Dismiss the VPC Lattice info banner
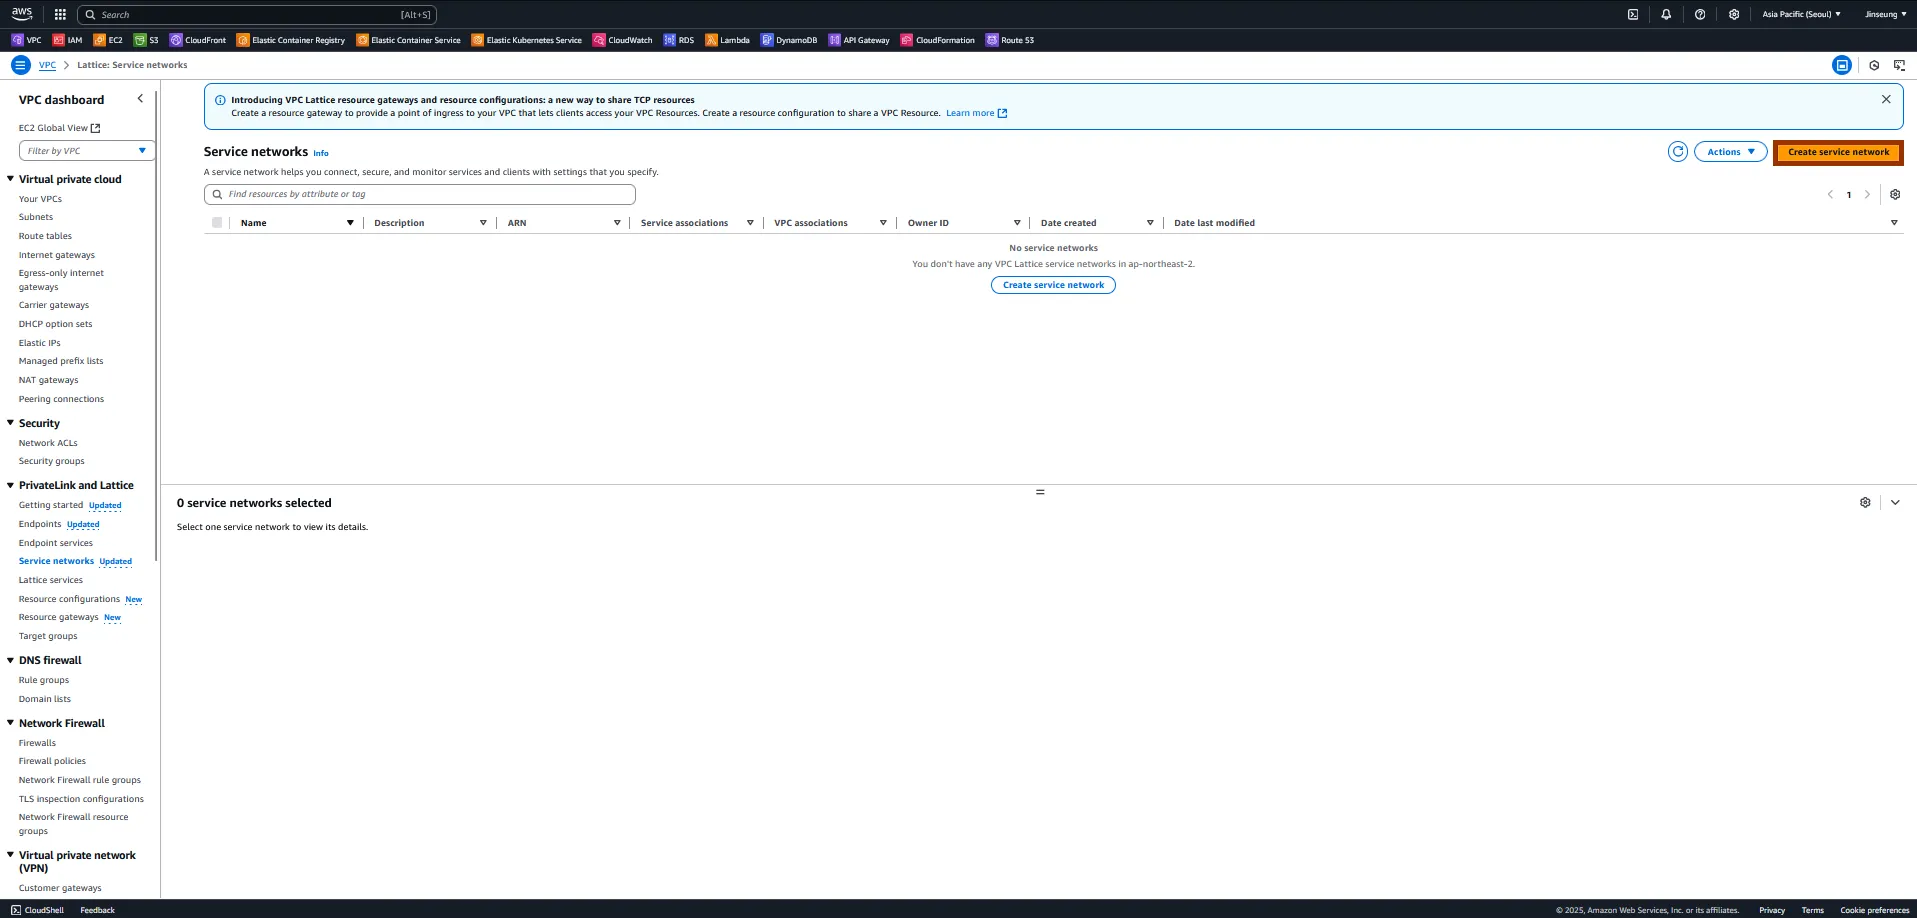 [1886, 99]
